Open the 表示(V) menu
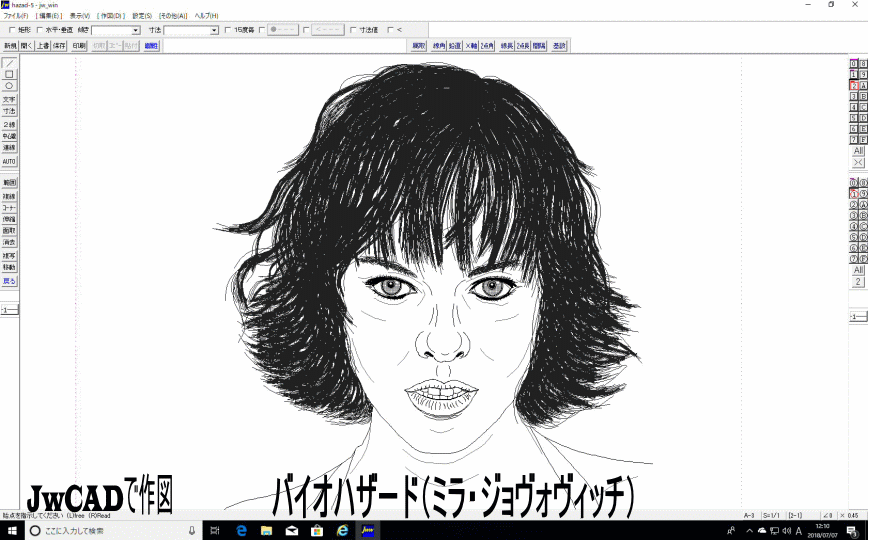 click(x=79, y=16)
